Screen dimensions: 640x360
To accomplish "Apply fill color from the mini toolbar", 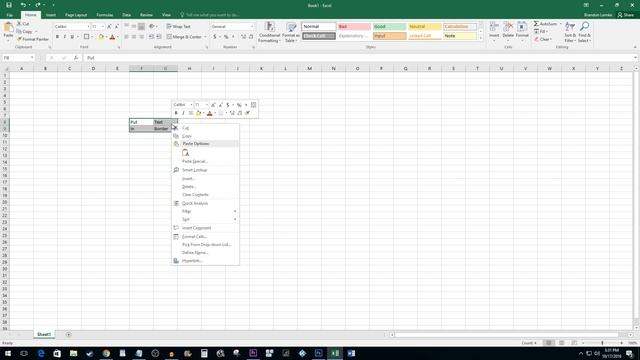I will (x=198, y=113).
